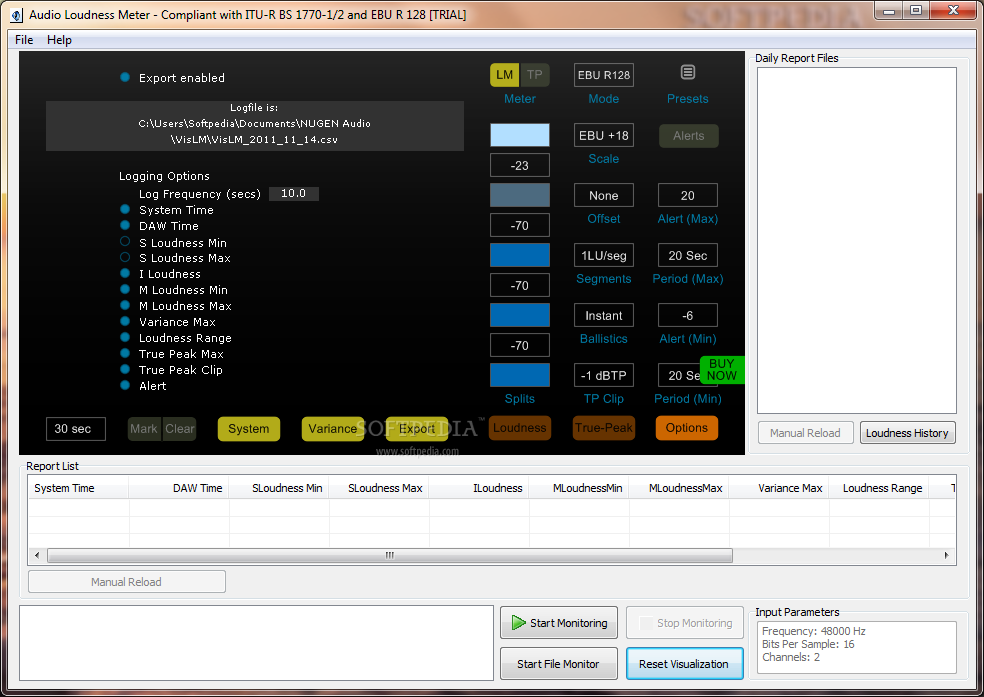
Task: Show the Variance panel
Action: [x=333, y=428]
